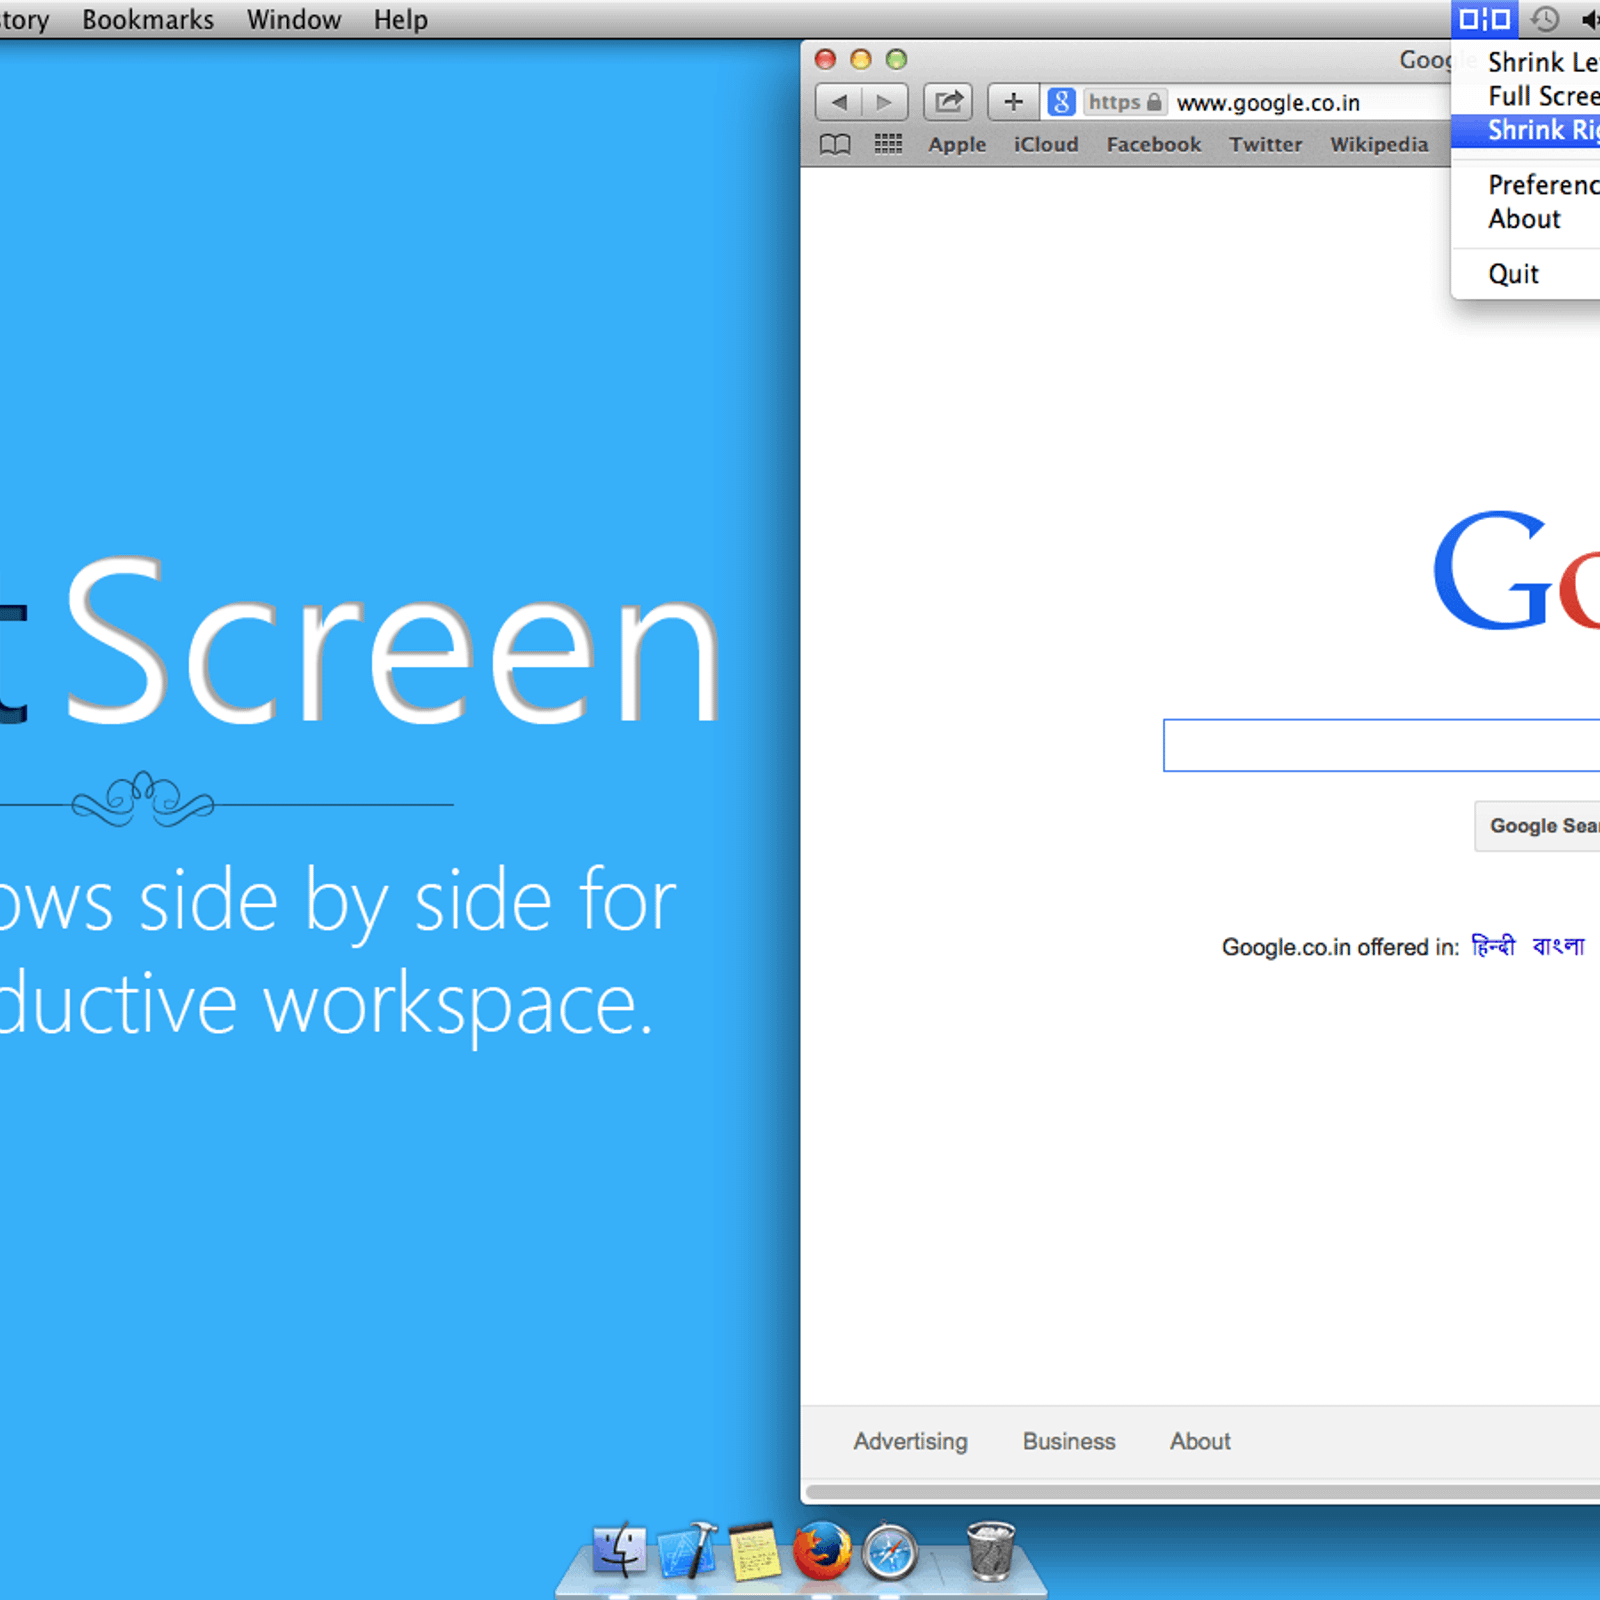The image size is (1600, 1600).
Task: Click the Safari Share button
Action: pyautogui.click(x=948, y=102)
